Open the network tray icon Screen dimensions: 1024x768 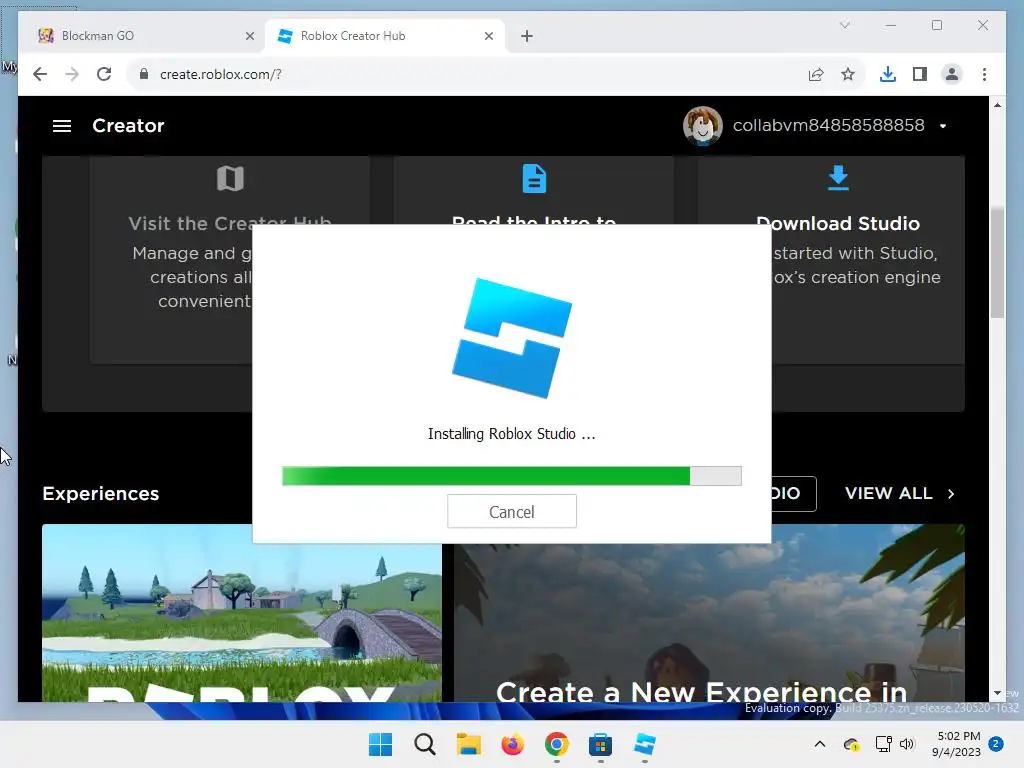(883, 744)
